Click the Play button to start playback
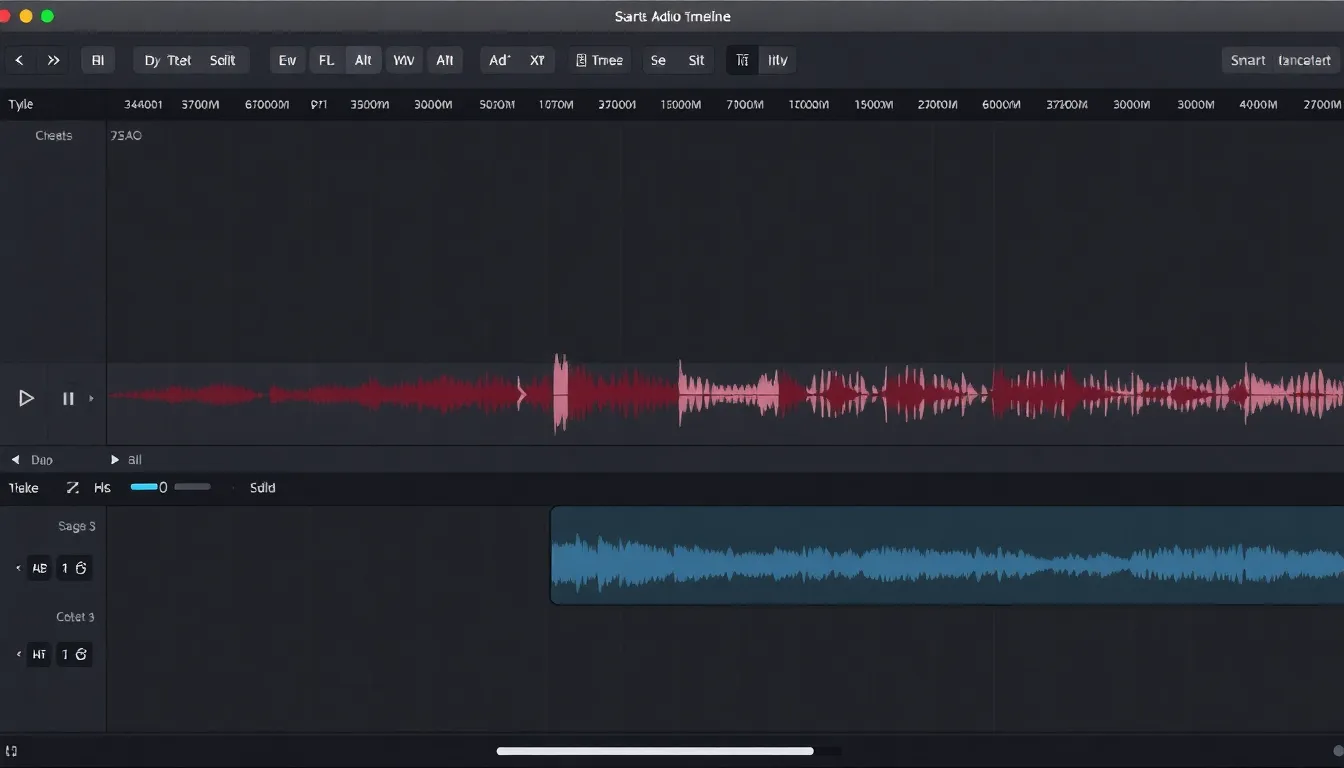The image size is (1344, 768). (x=26, y=398)
